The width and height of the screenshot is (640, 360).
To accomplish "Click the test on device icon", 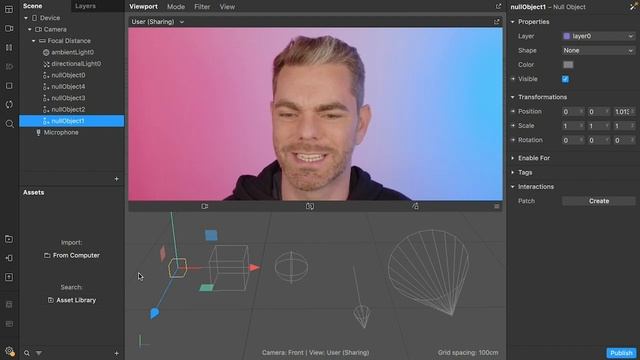I will click(9, 258).
